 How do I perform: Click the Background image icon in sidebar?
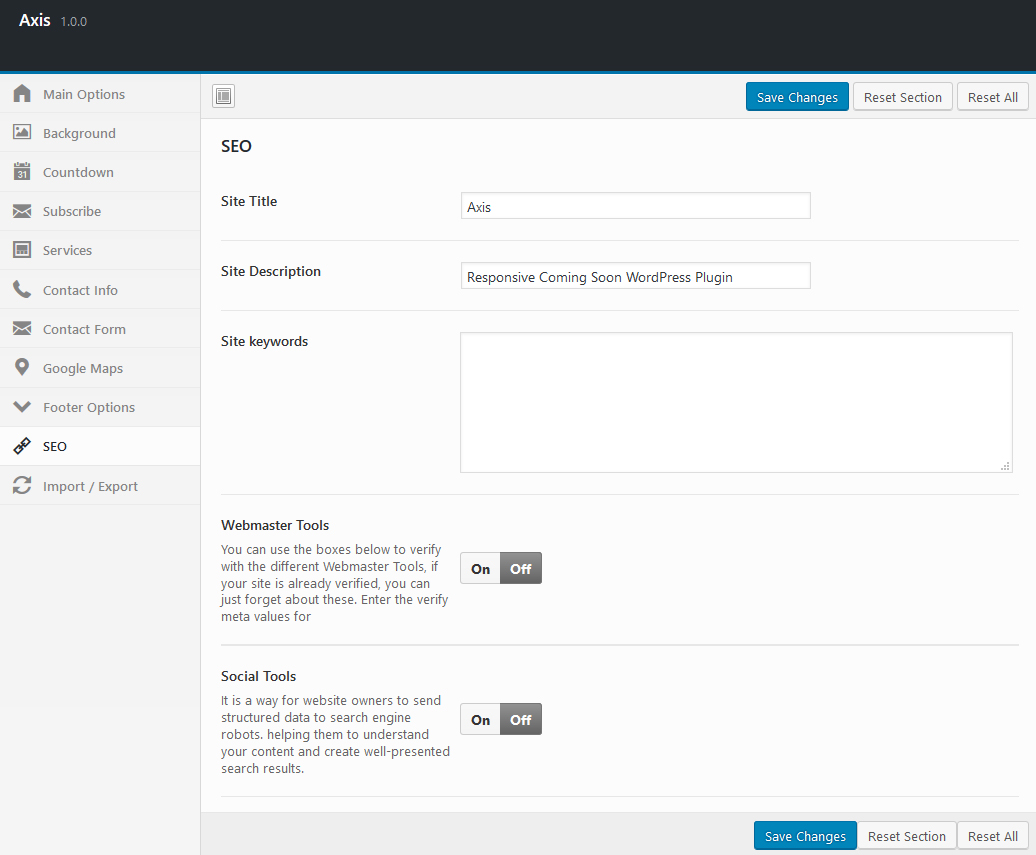click(22, 133)
